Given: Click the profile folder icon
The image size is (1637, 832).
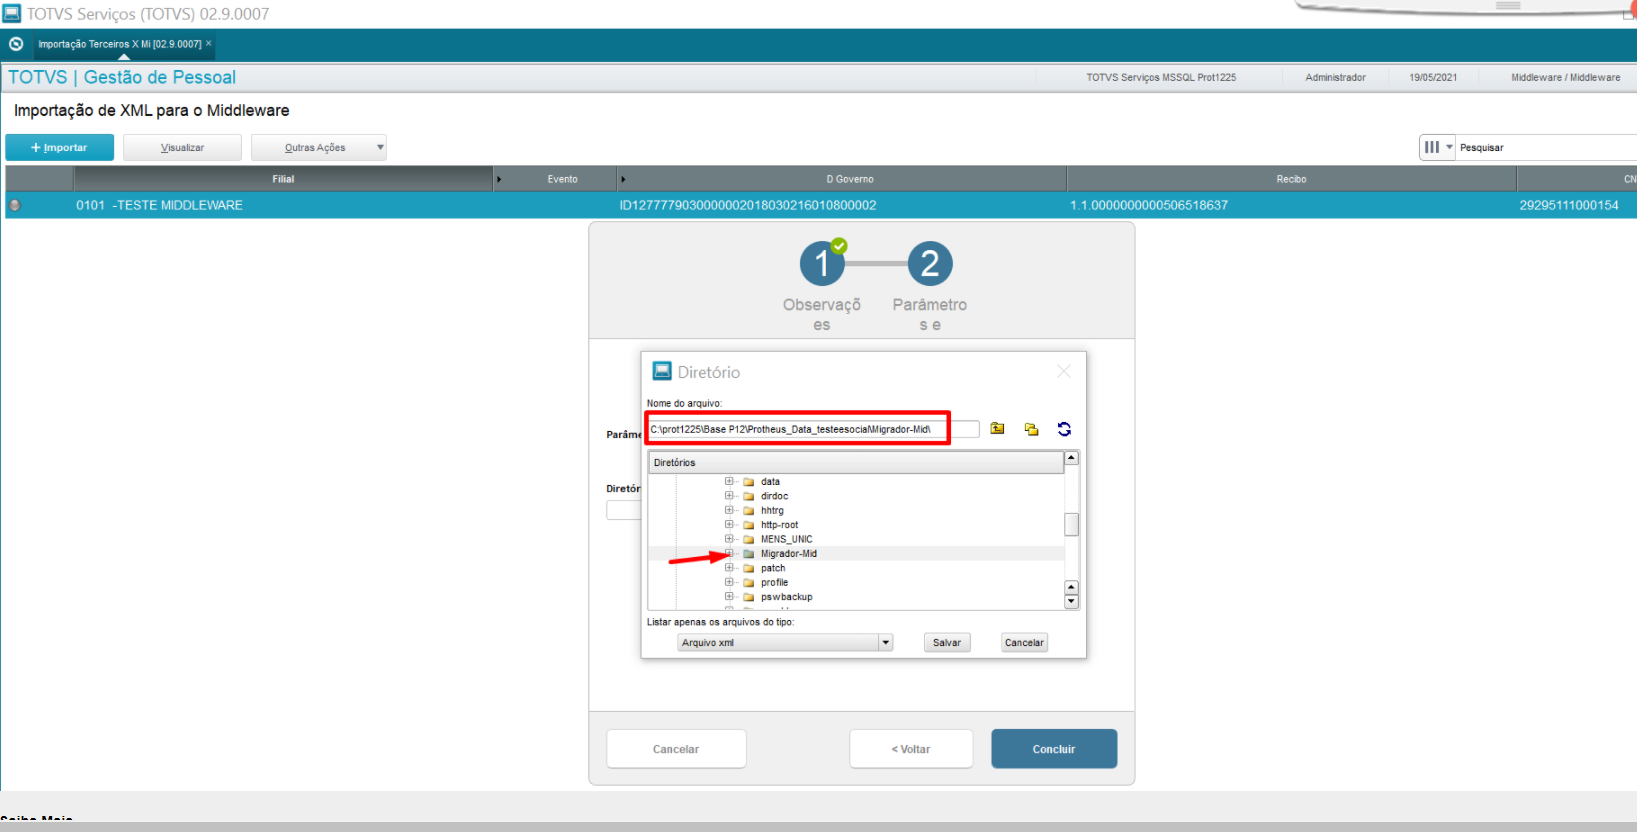Looking at the screenshot, I should click(748, 583).
